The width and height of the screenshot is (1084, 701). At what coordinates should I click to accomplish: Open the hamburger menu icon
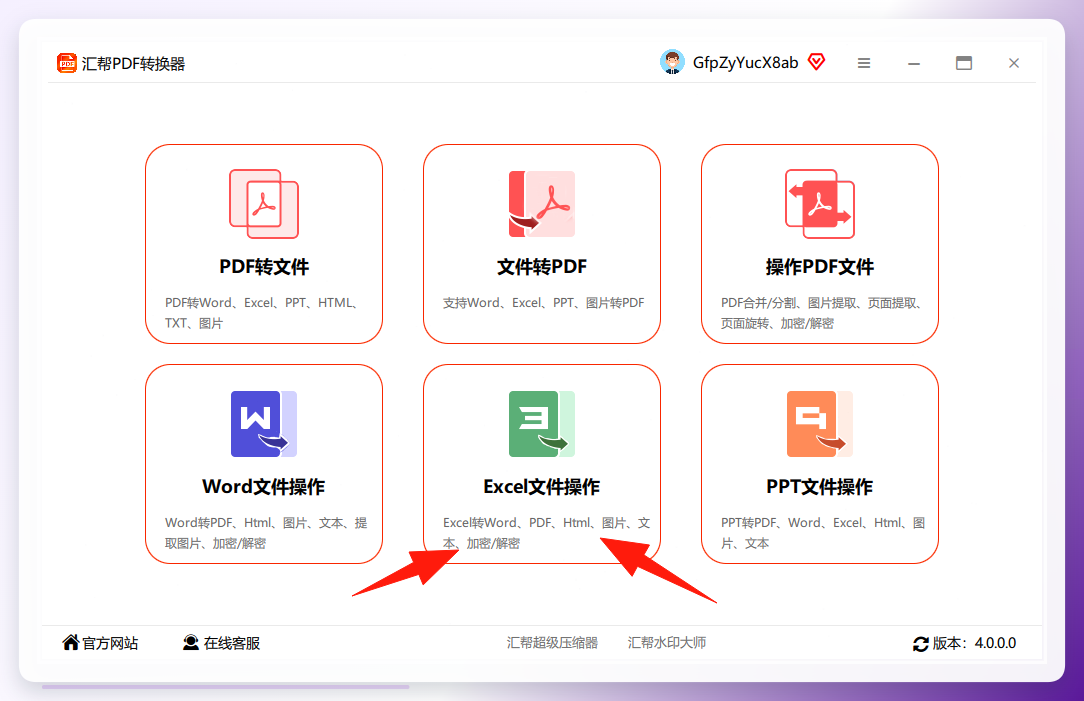863,63
